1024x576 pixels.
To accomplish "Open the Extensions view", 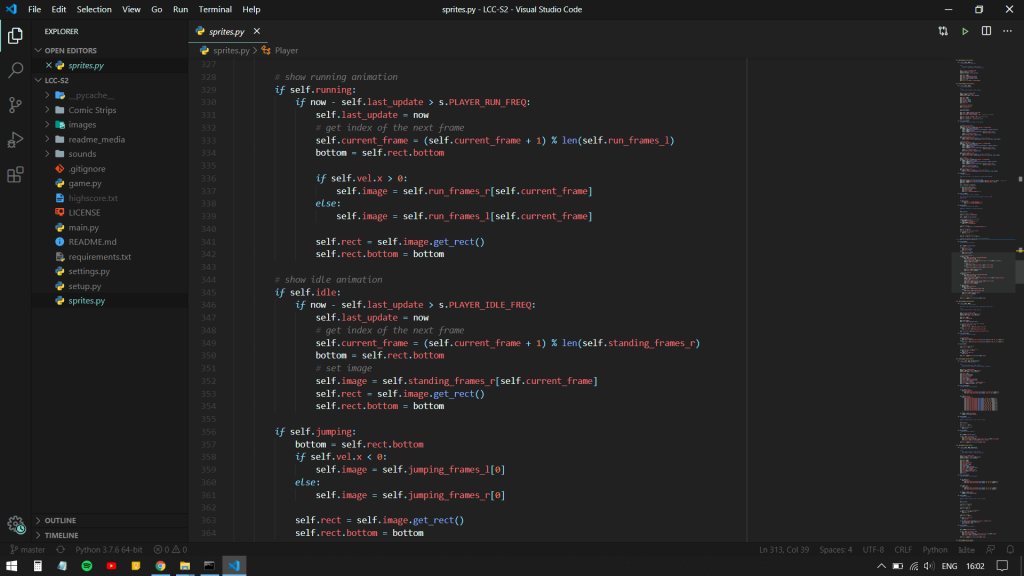I will click(15, 175).
